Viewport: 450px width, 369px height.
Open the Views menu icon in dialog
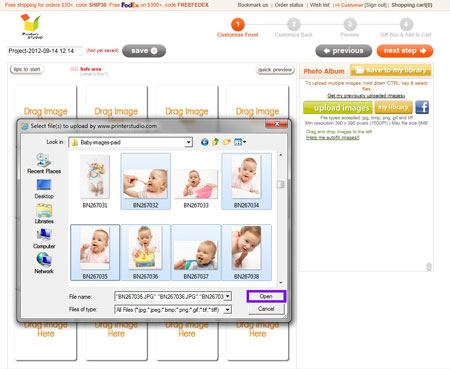pyautogui.click(x=240, y=142)
